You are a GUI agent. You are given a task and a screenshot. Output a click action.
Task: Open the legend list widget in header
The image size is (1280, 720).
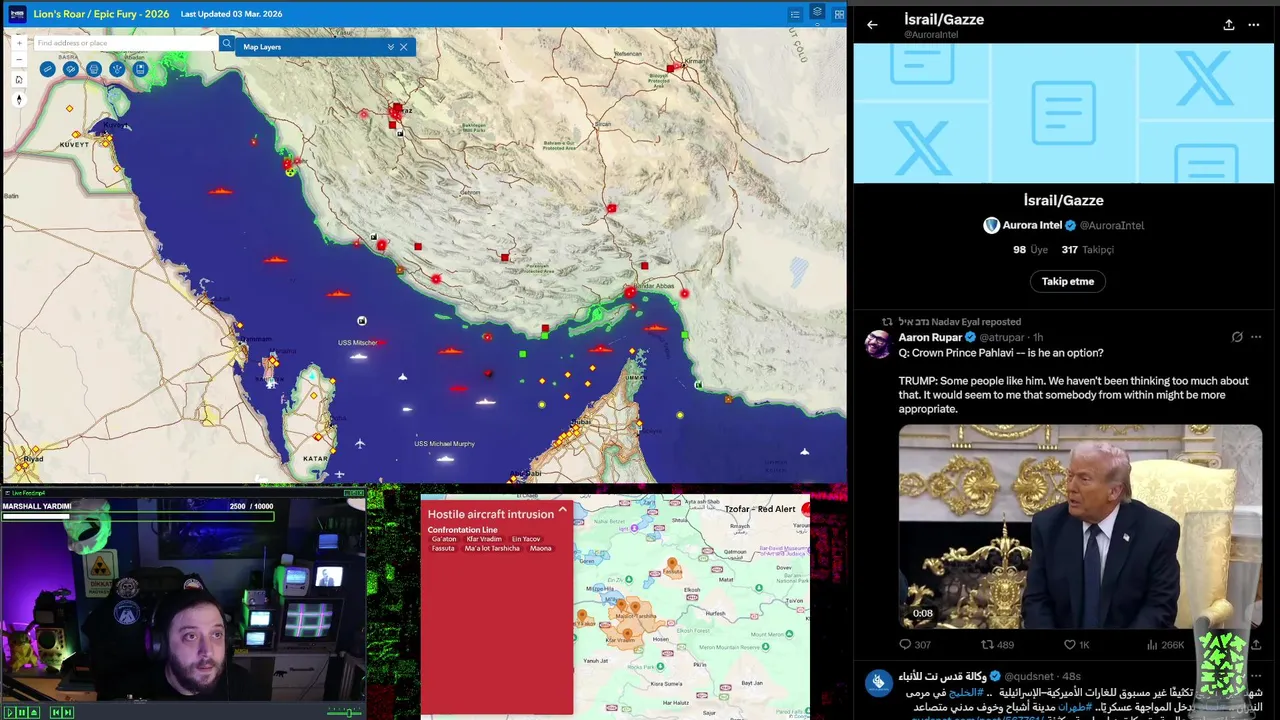tap(795, 14)
